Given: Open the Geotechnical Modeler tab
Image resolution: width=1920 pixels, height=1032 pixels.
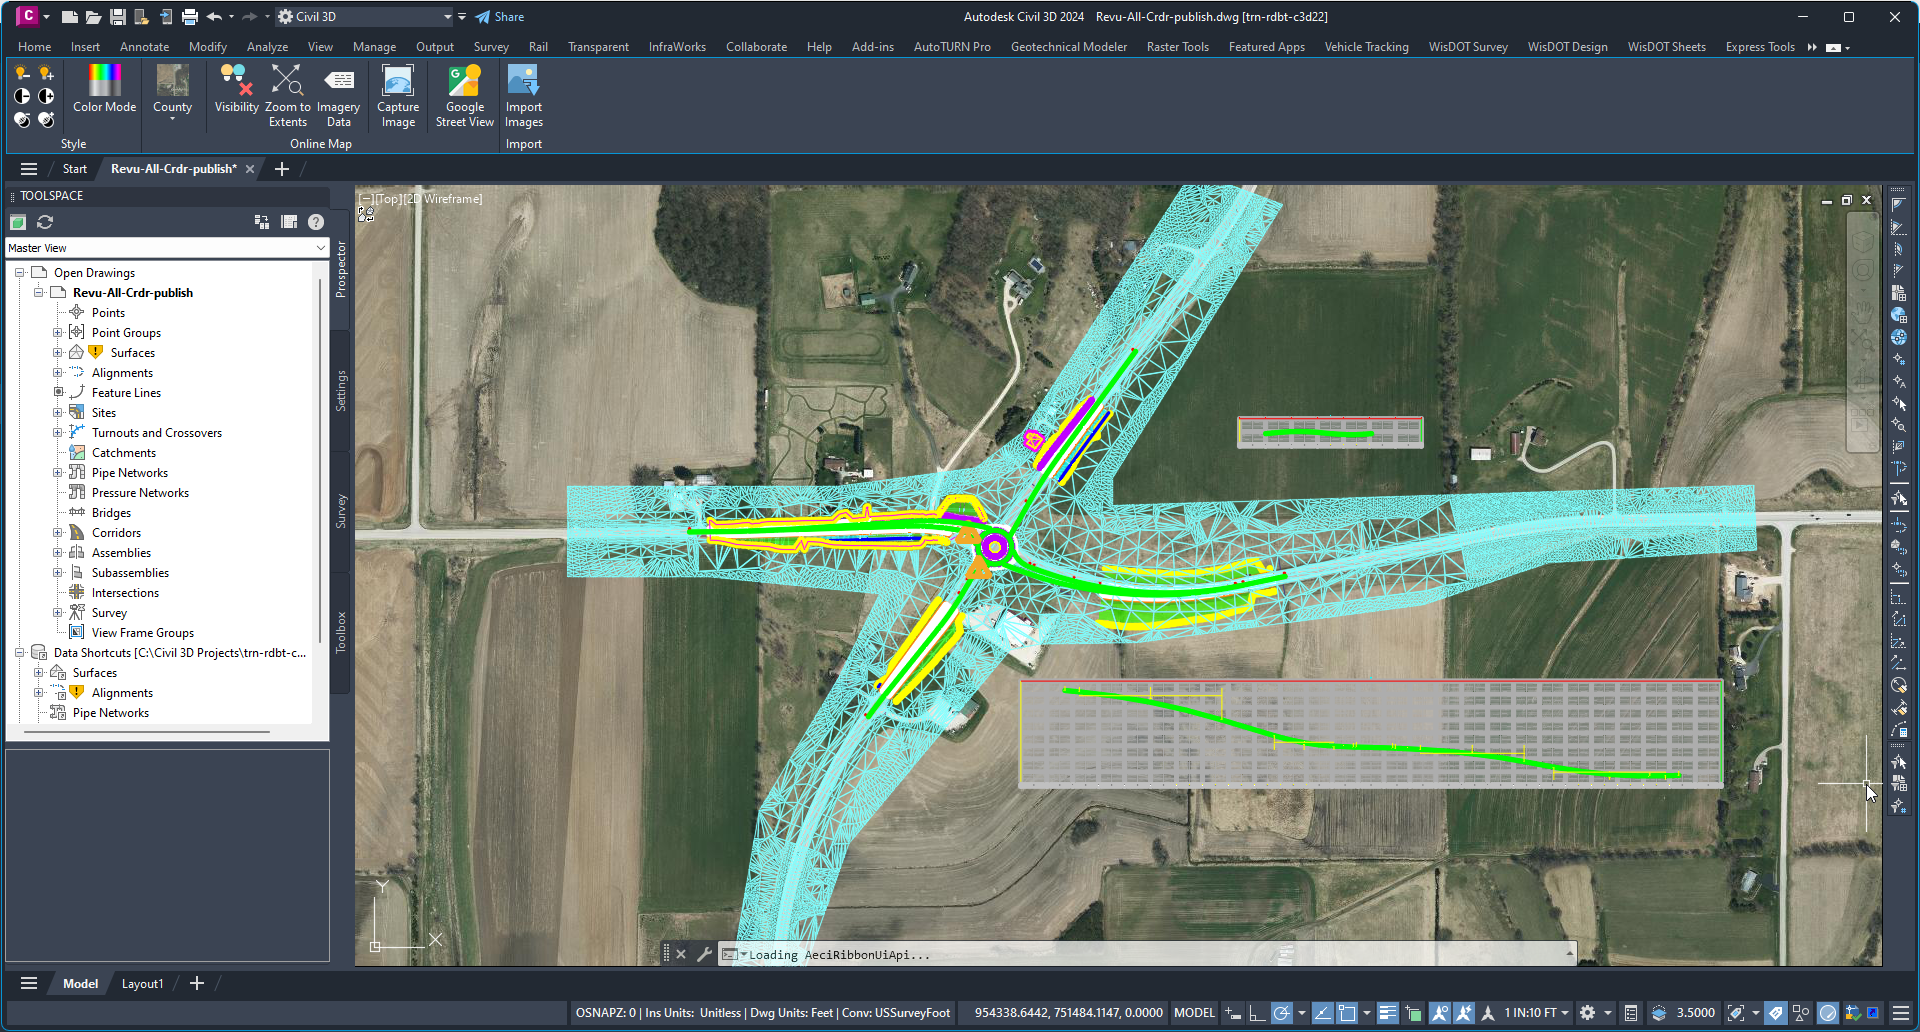Looking at the screenshot, I should click(x=1068, y=47).
